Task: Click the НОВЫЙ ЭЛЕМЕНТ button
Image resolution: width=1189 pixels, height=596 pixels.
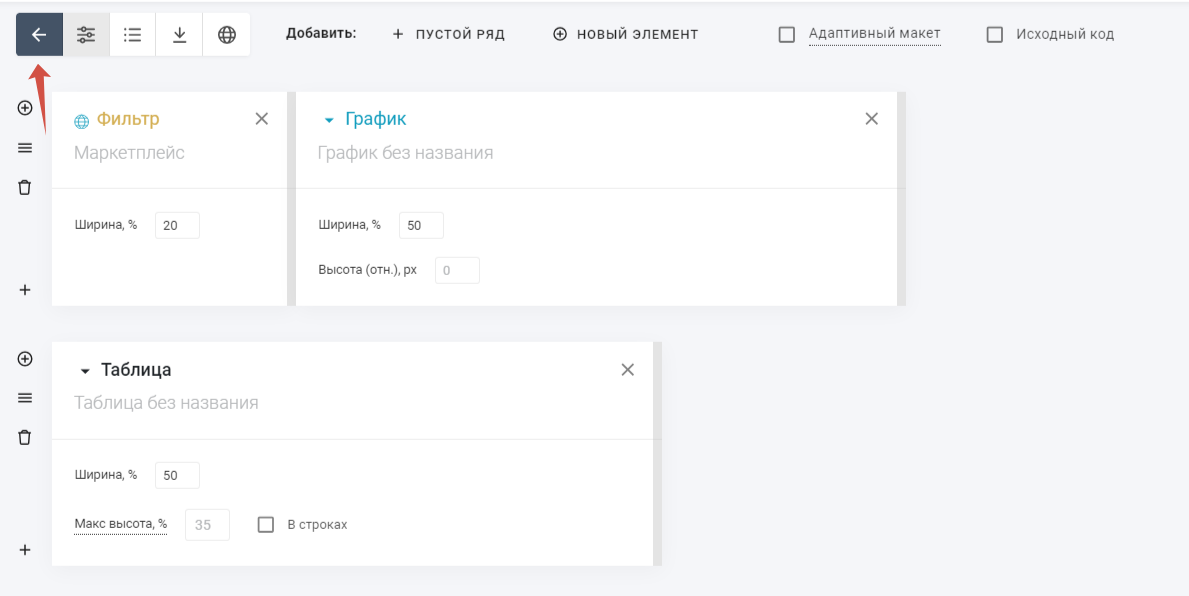Action: point(626,35)
